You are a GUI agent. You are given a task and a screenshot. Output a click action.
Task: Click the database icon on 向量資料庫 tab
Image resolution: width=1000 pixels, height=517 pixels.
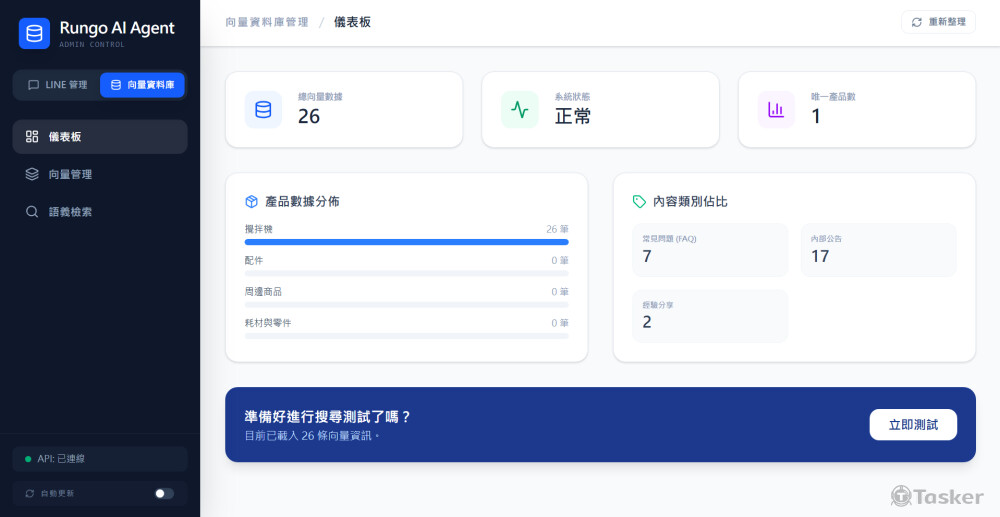coord(116,85)
